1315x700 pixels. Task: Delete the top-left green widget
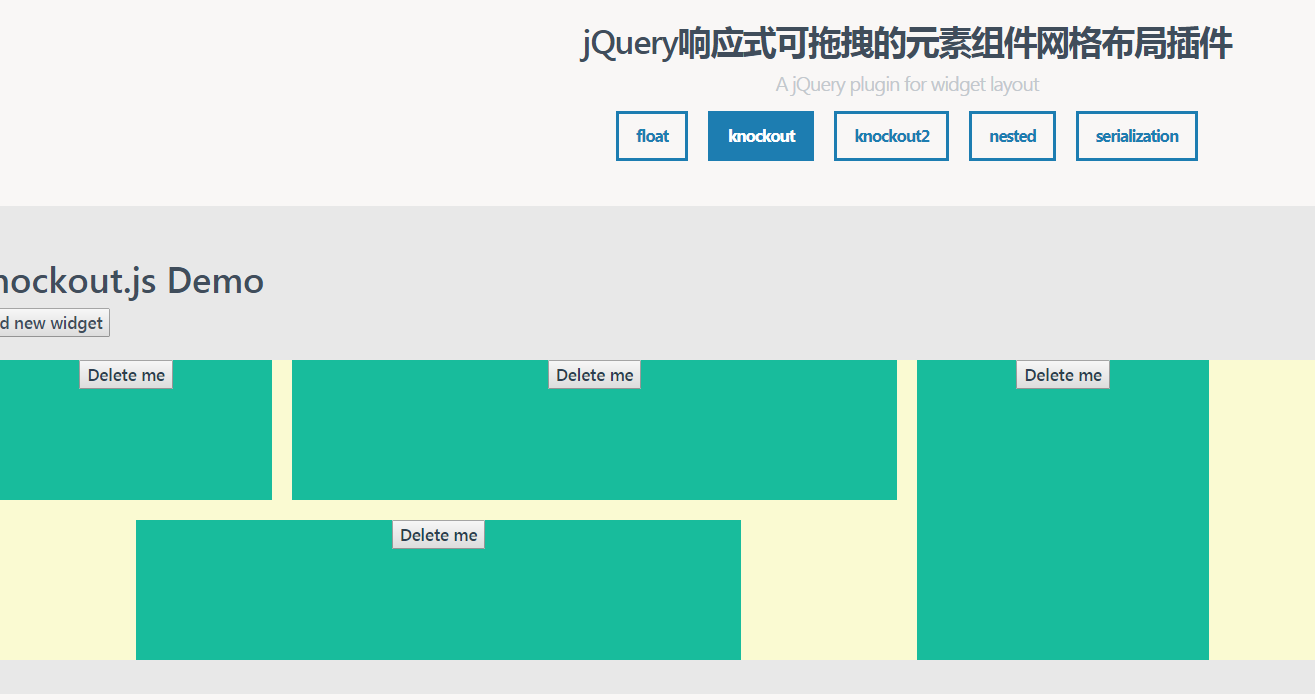click(x=126, y=375)
